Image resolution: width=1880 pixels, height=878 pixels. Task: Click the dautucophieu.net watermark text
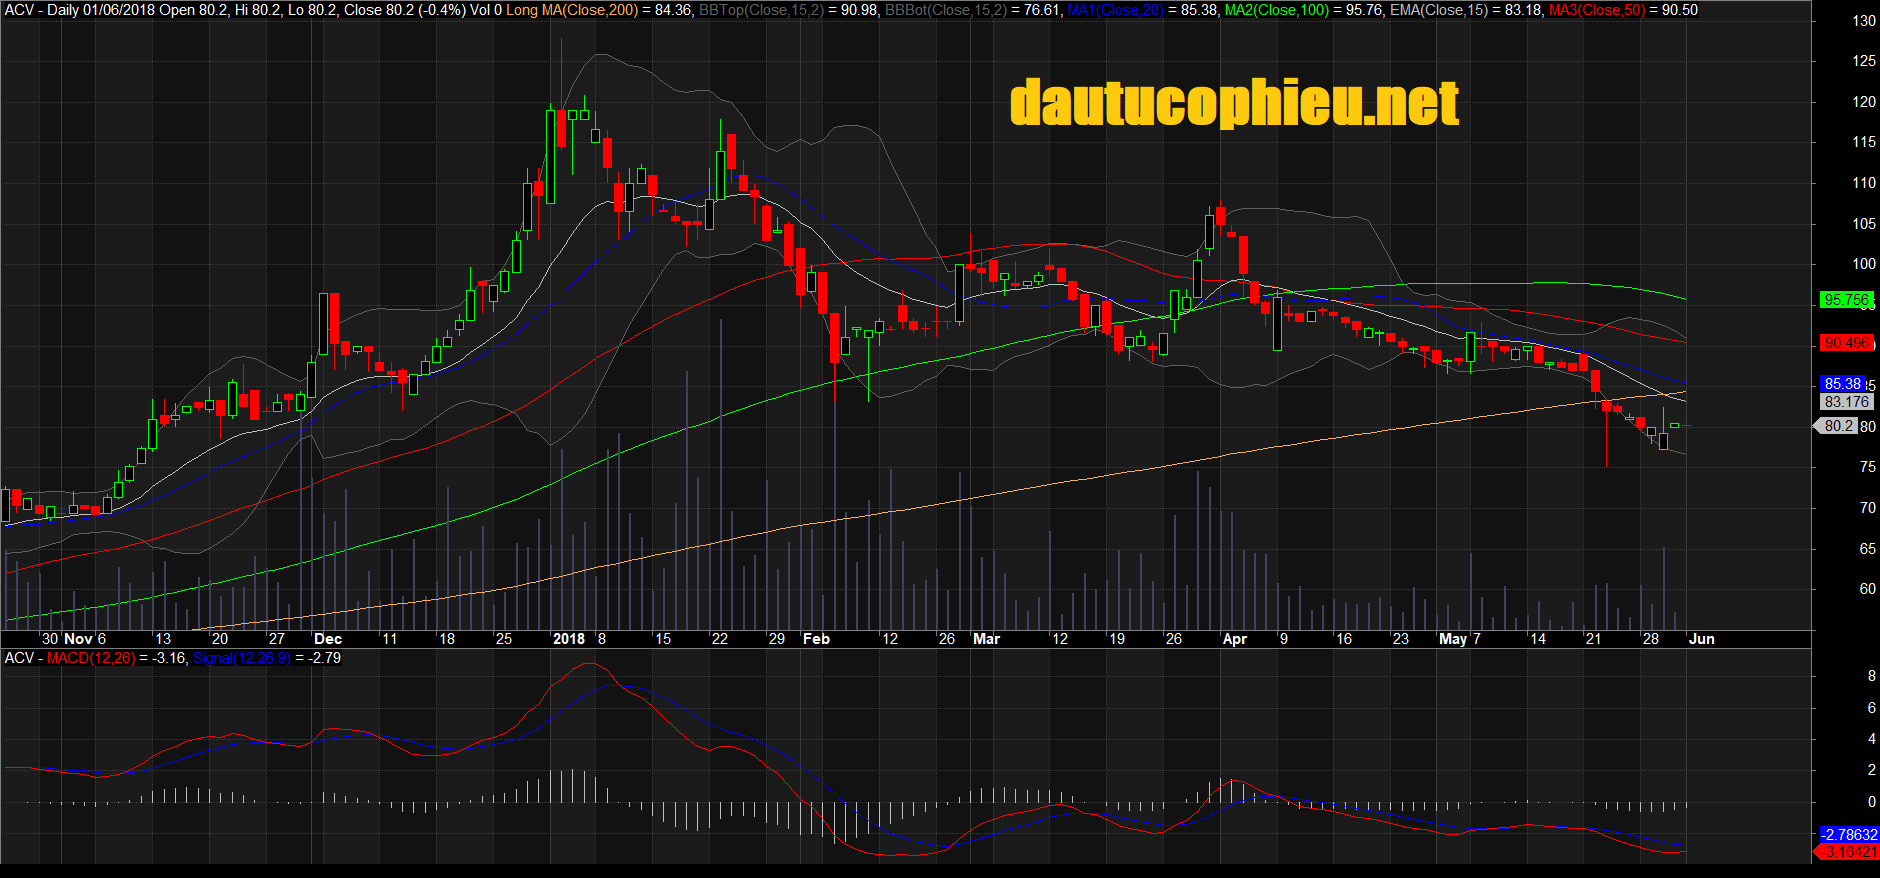[1234, 104]
